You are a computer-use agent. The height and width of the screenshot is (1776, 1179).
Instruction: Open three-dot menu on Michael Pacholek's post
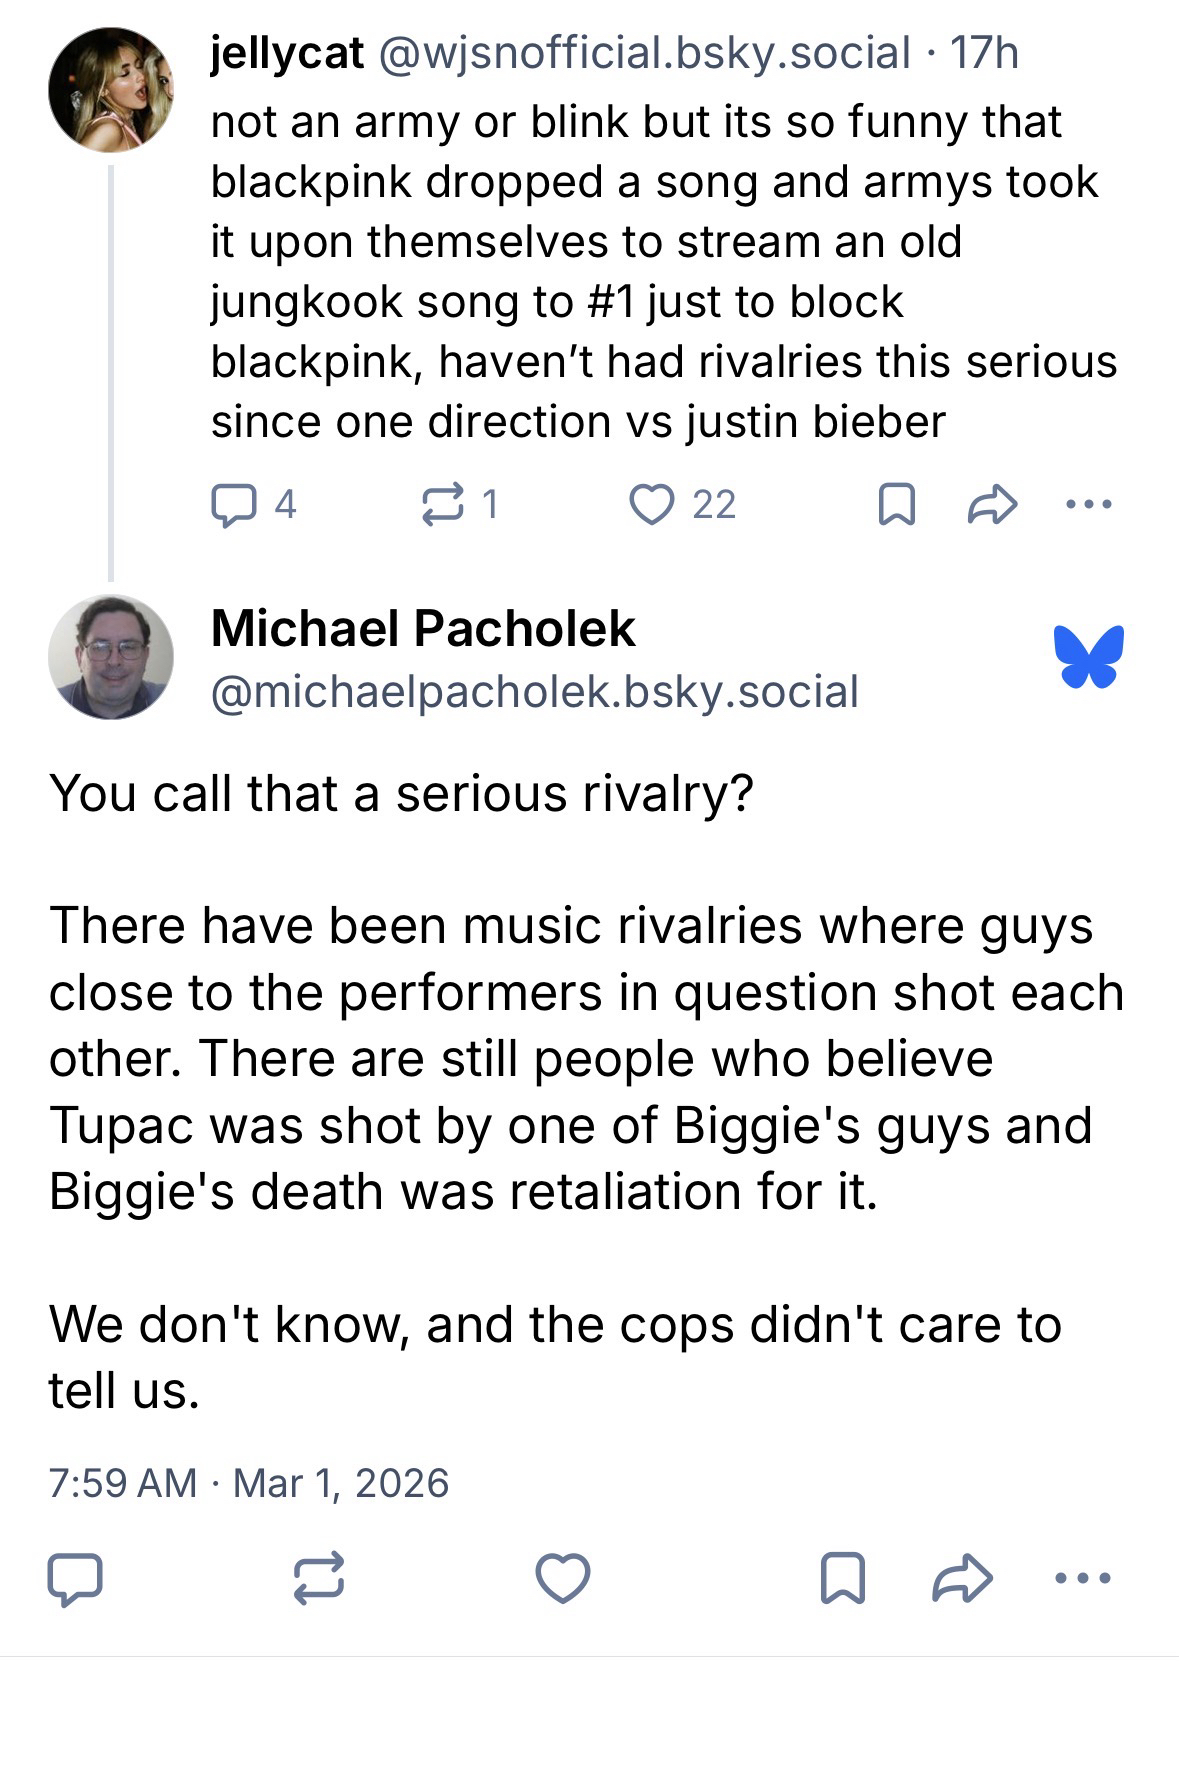click(1082, 1579)
